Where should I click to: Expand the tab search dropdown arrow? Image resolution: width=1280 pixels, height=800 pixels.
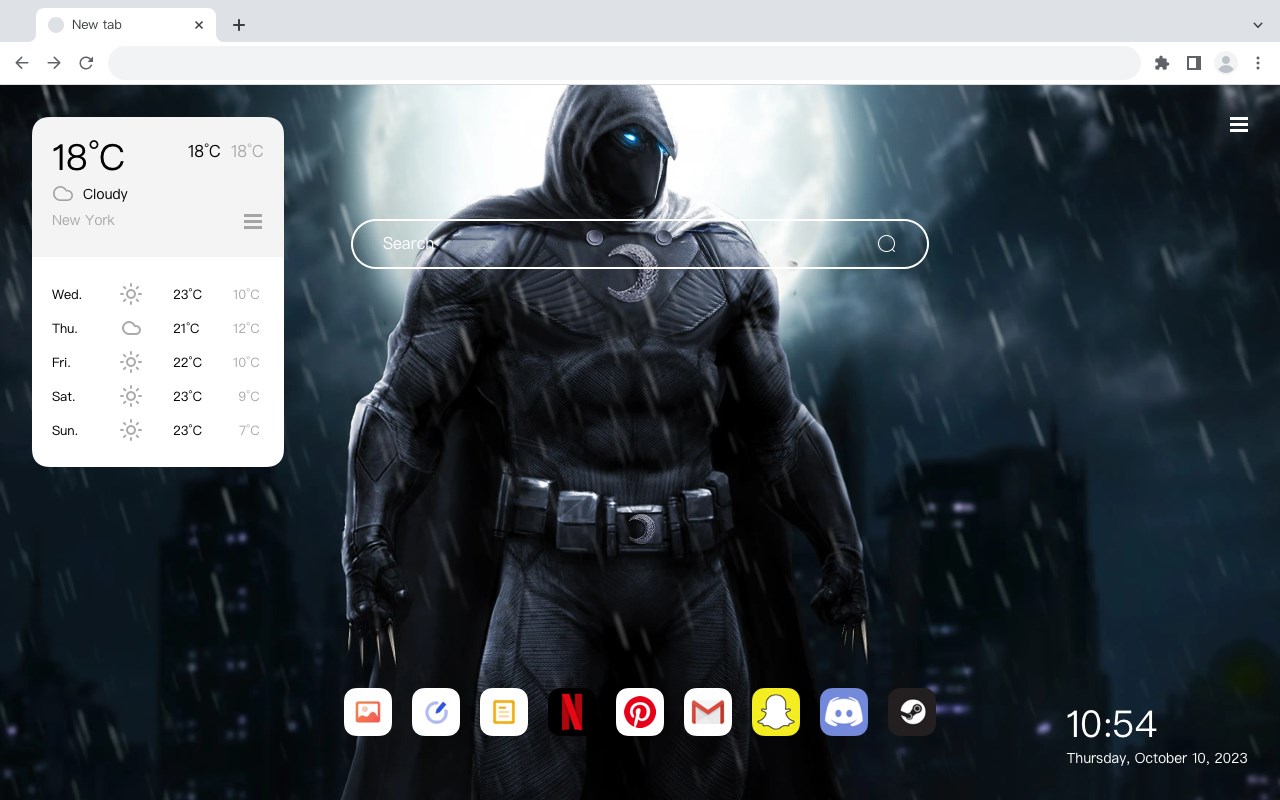(x=1258, y=24)
